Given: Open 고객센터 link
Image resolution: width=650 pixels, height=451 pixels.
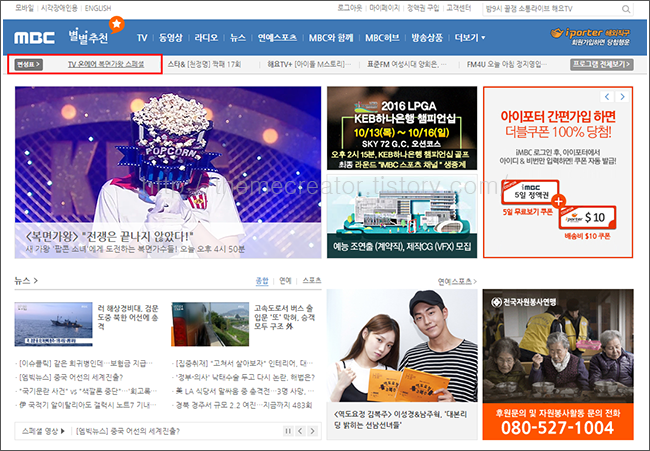Looking at the screenshot, I should tap(458, 8).
